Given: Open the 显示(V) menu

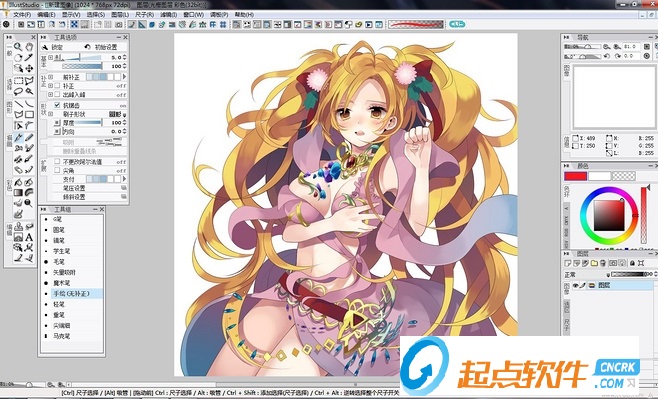Looking at the screenshot, I should tap(71, 15).
